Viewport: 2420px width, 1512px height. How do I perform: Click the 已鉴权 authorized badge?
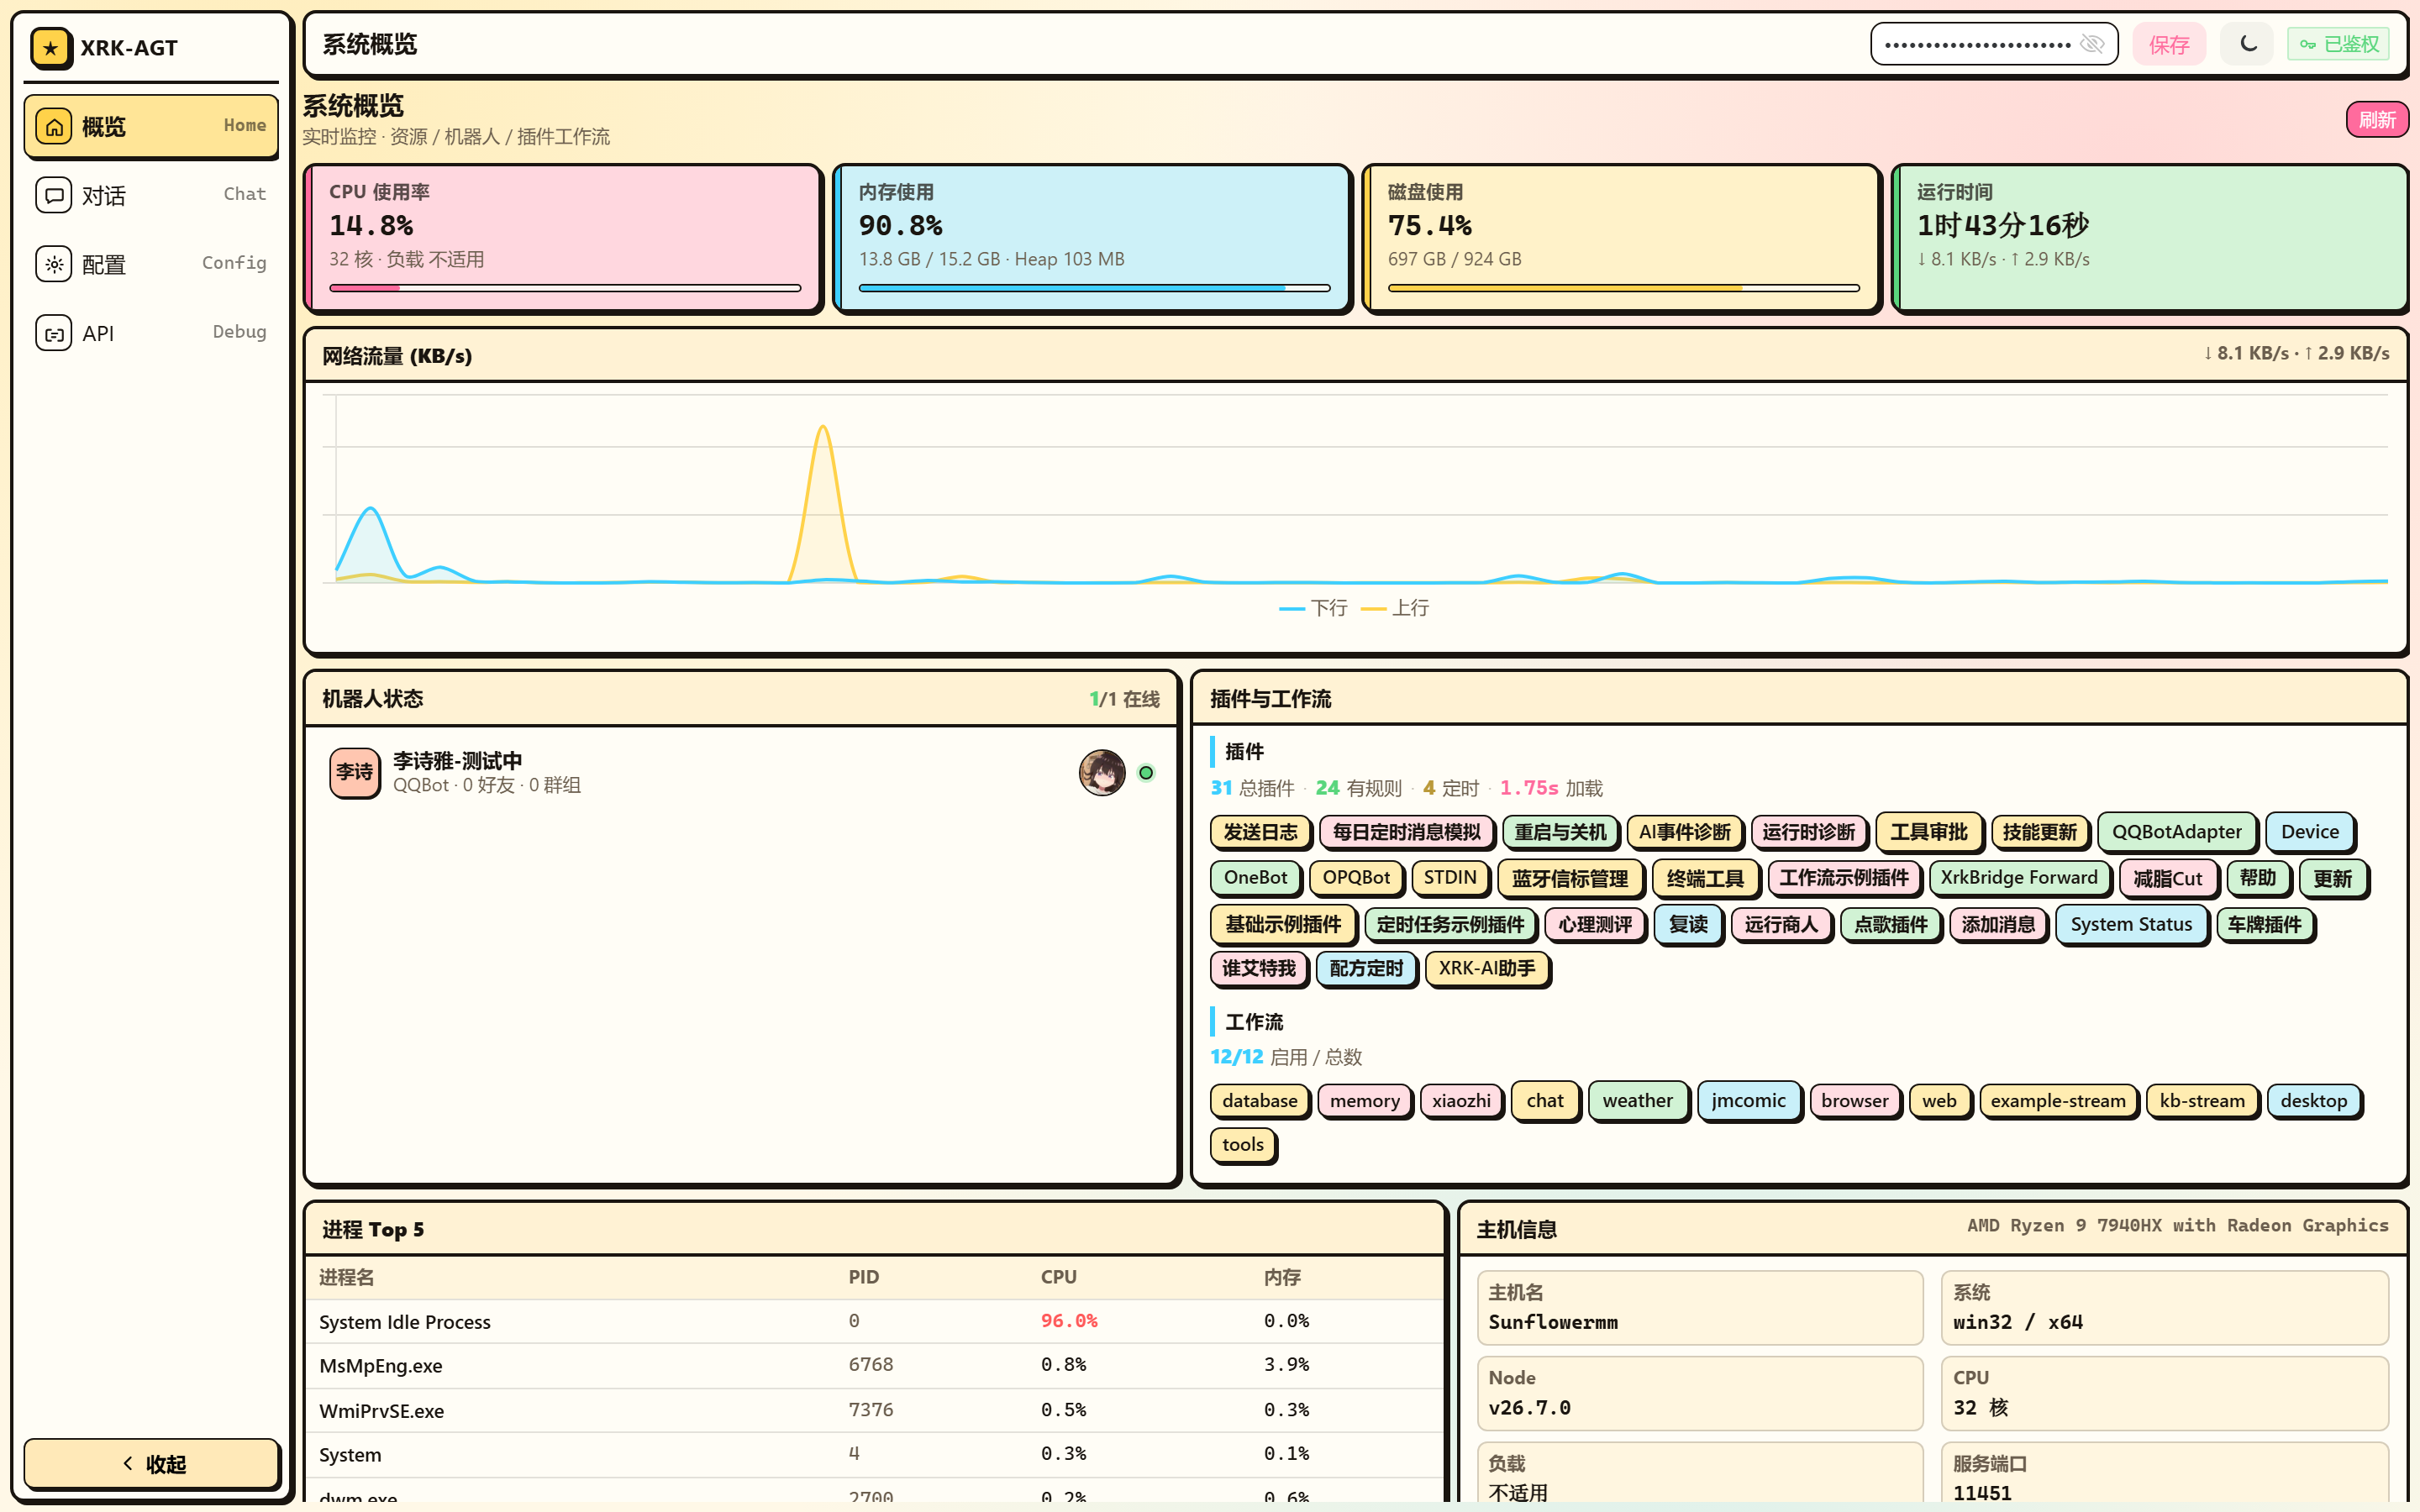[x=2339, y=44]
